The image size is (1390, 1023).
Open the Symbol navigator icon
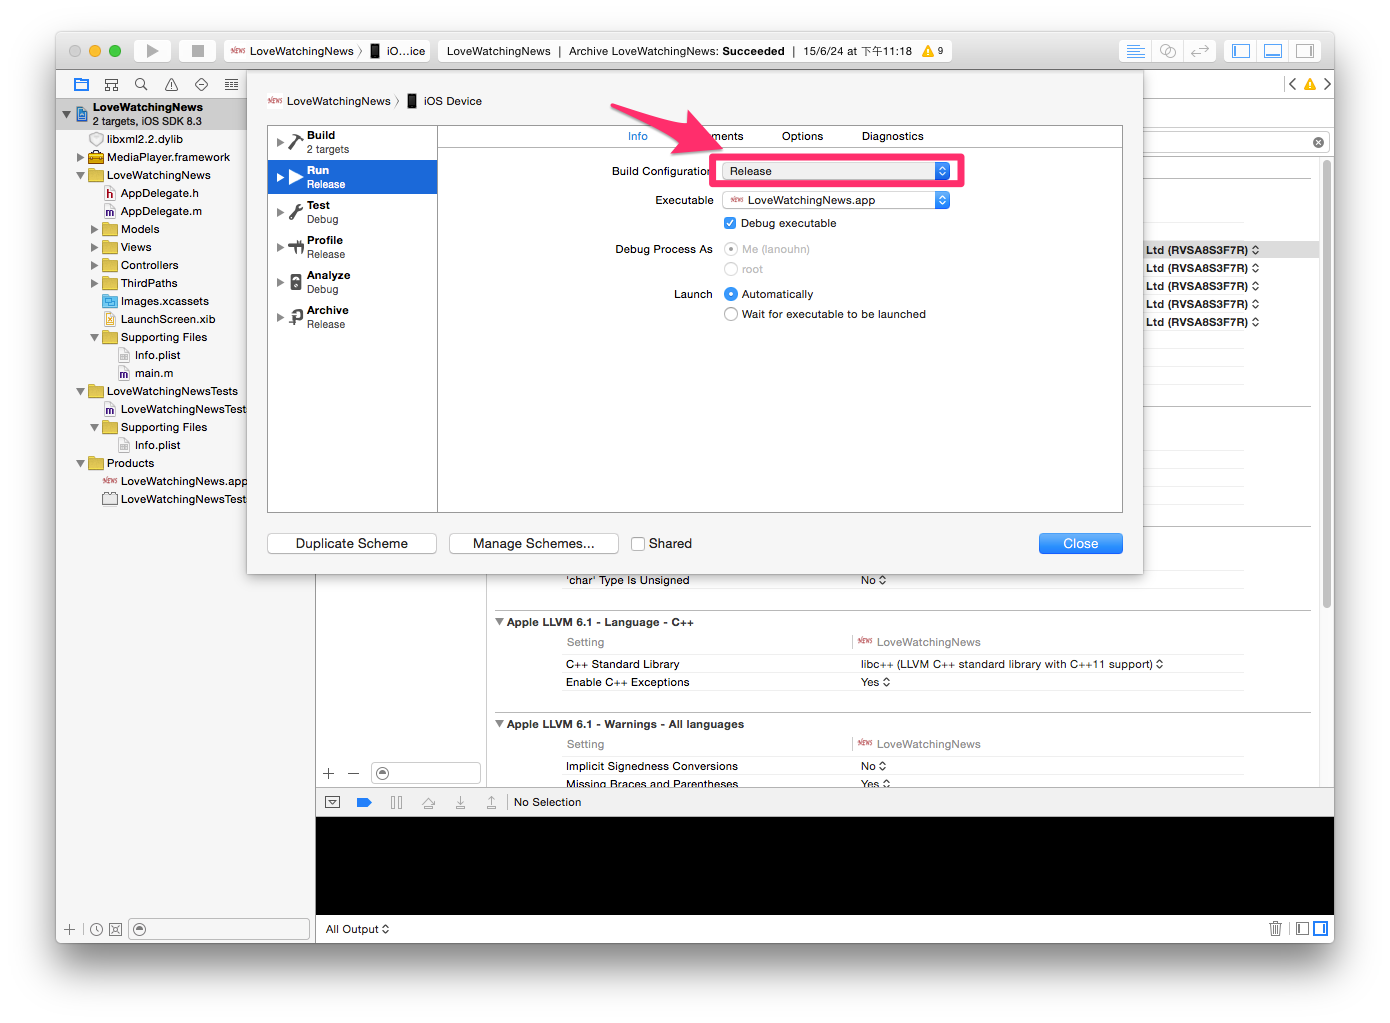click(x=111, y=84)
